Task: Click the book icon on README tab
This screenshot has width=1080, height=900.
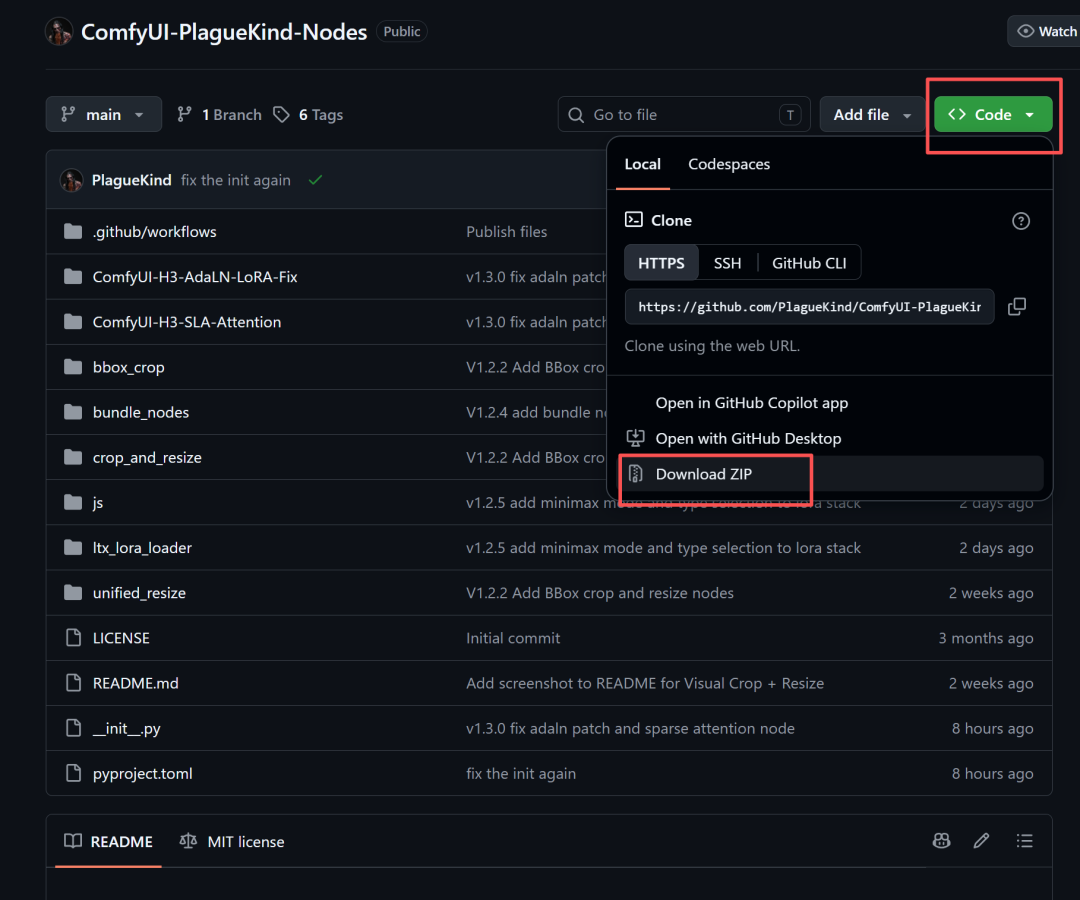Action: tap(72, 841)
